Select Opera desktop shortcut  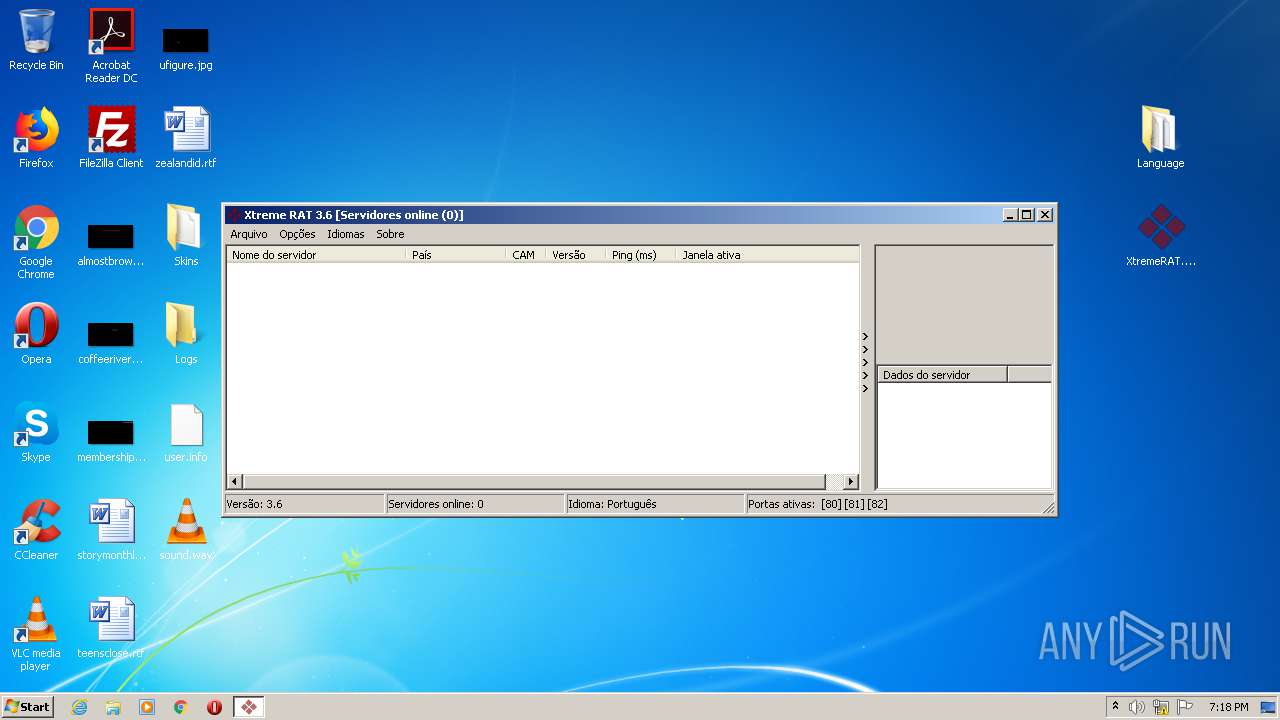tap(36, 334)
